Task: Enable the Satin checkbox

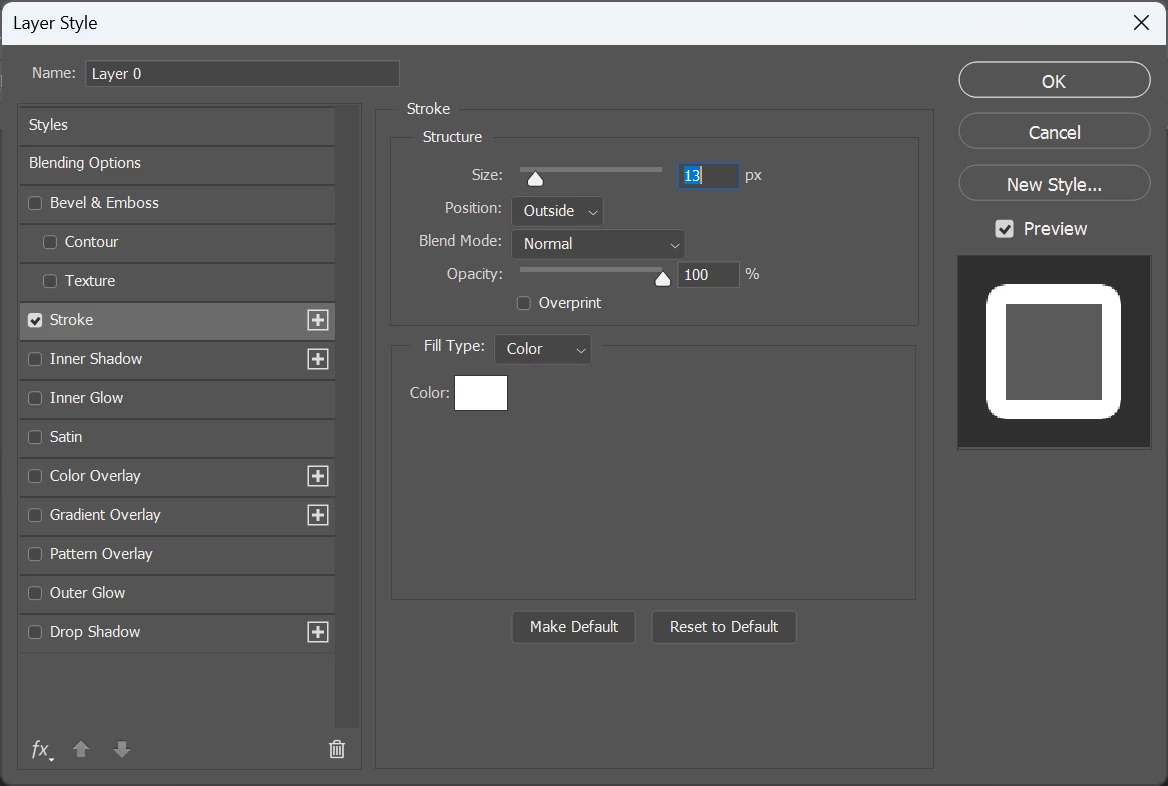Action: (x=35, y=437)
